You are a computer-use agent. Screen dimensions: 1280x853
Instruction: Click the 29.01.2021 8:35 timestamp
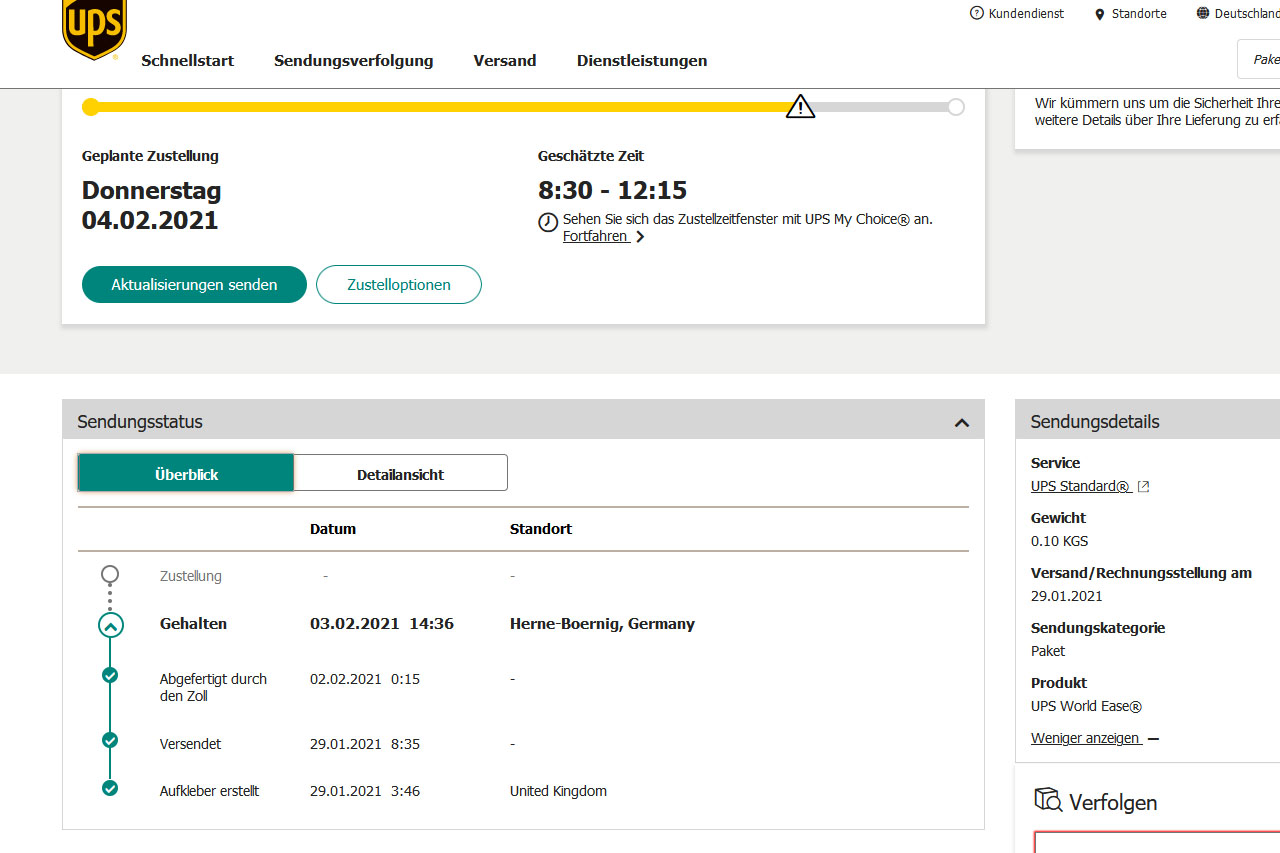click(365, 744)
